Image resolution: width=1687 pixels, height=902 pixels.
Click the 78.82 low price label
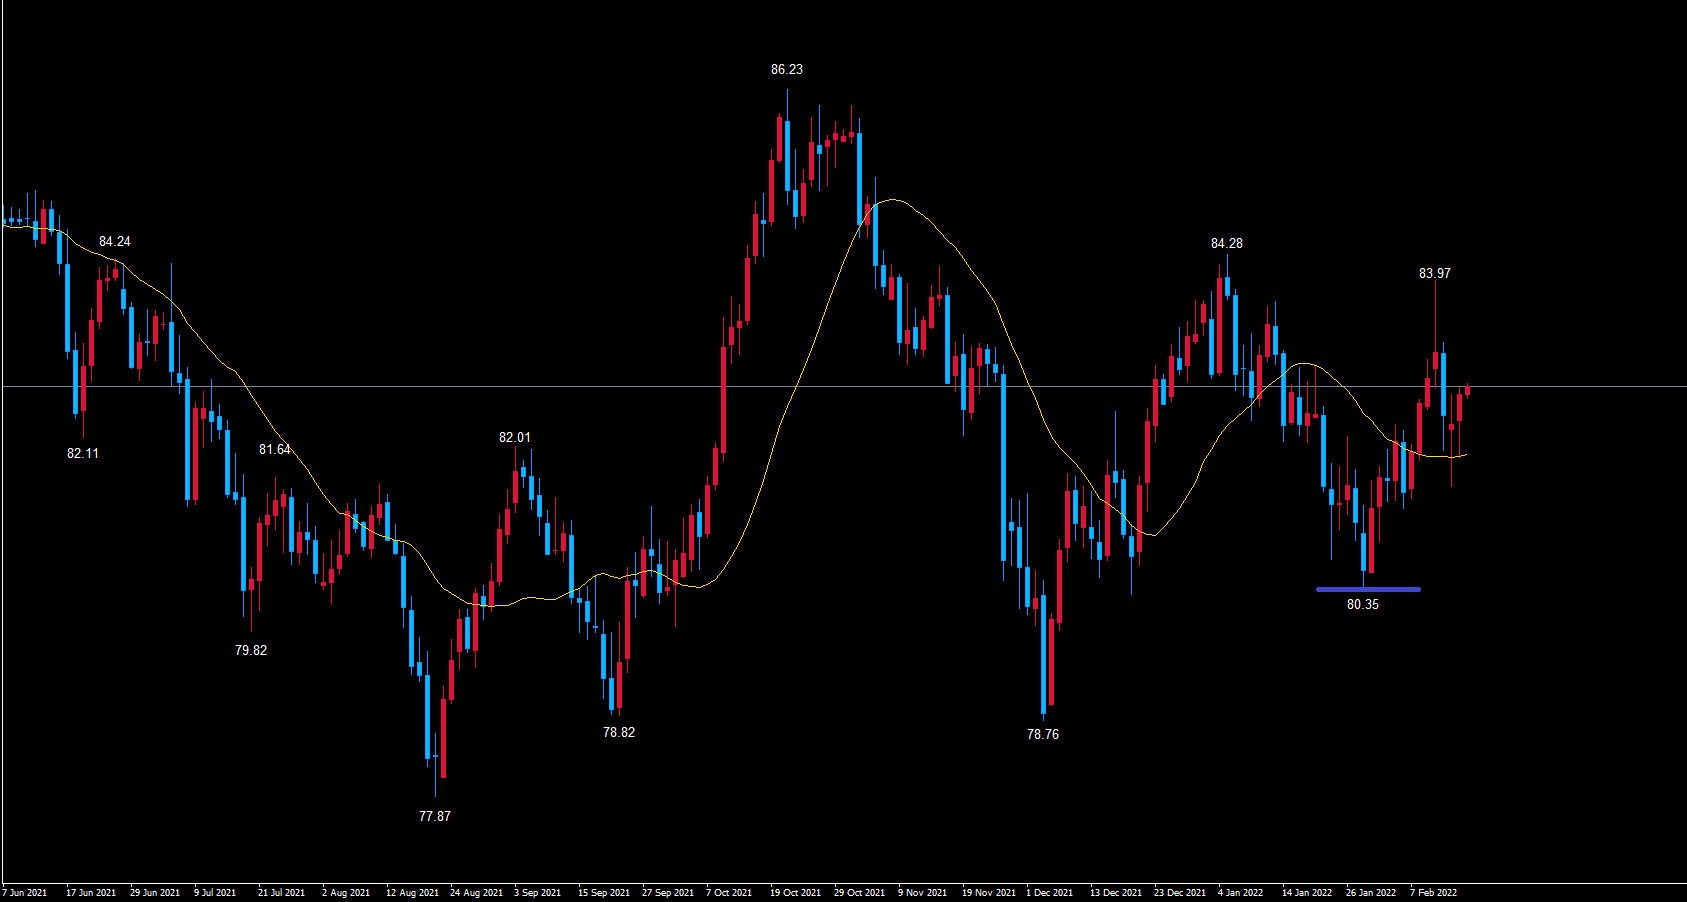click(x=618, y=732)
